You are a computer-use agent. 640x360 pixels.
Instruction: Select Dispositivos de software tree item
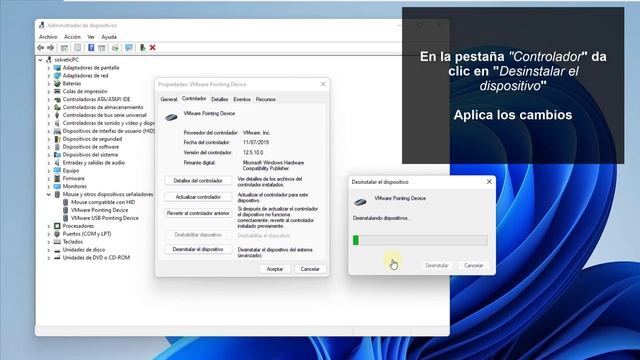(91, 147)
